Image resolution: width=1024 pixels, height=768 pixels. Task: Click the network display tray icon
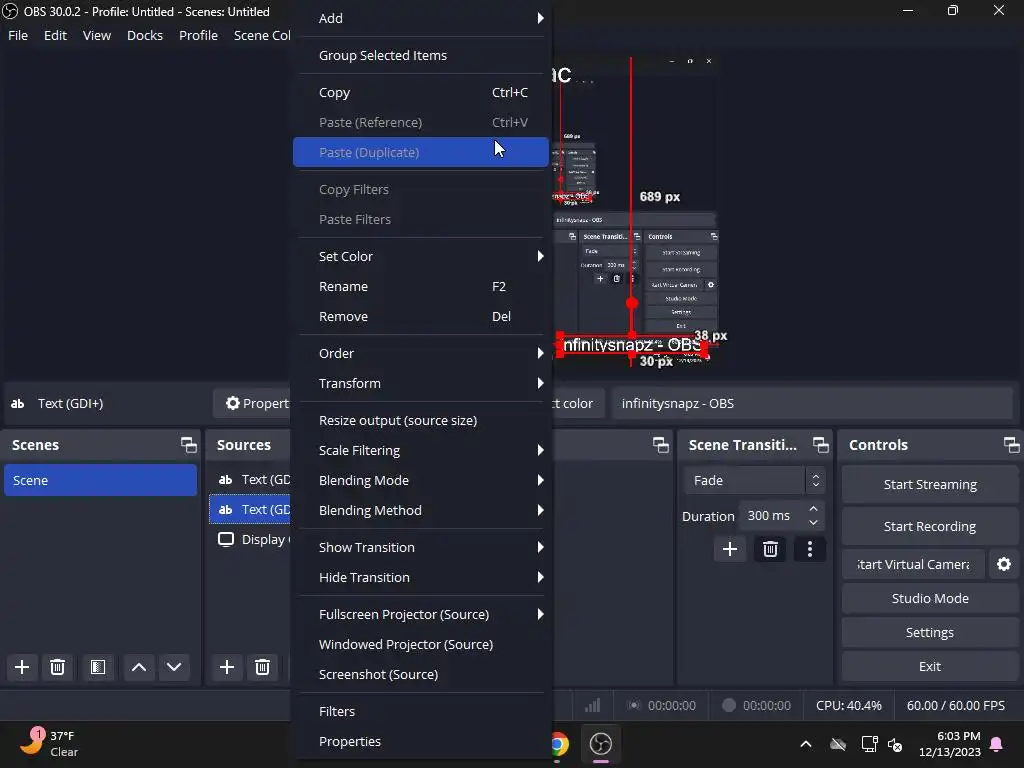pyautogui.click(x=869, y=744)
